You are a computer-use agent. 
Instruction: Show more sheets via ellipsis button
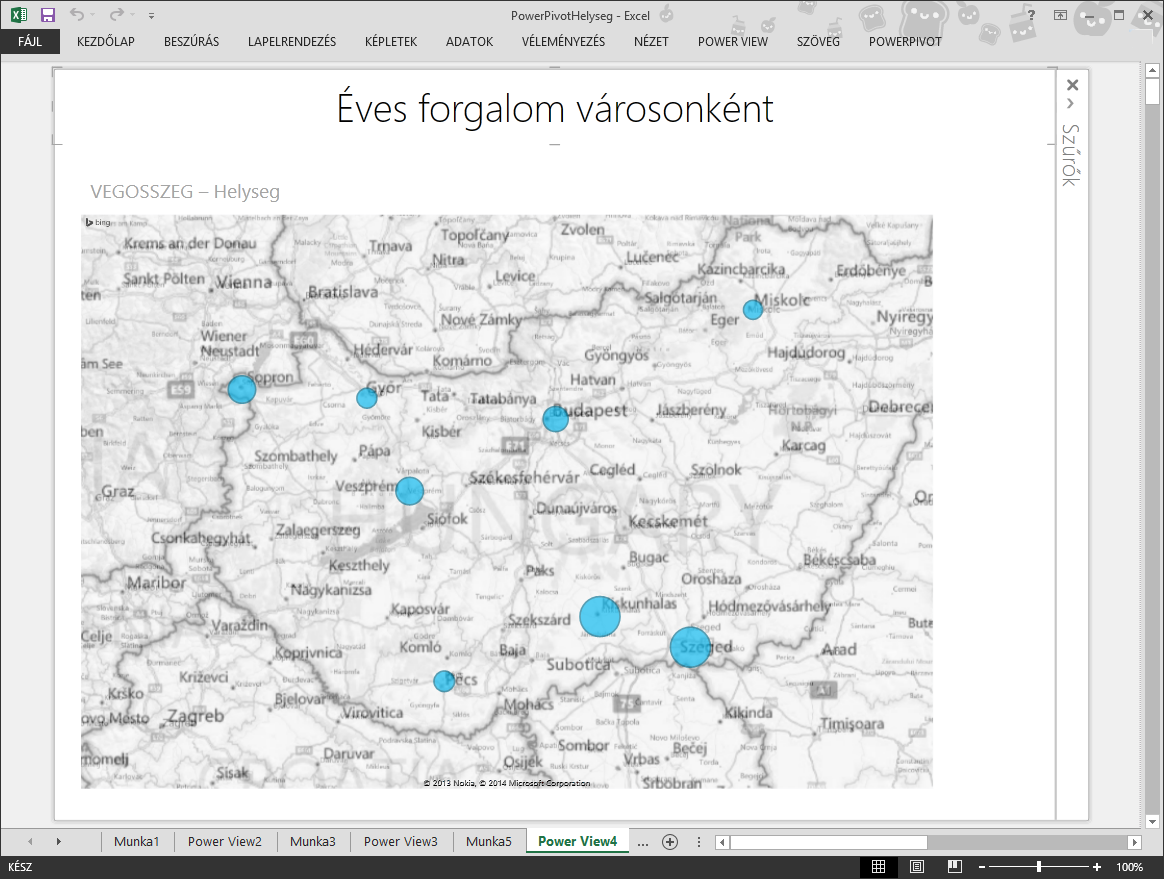click(643, 842)
